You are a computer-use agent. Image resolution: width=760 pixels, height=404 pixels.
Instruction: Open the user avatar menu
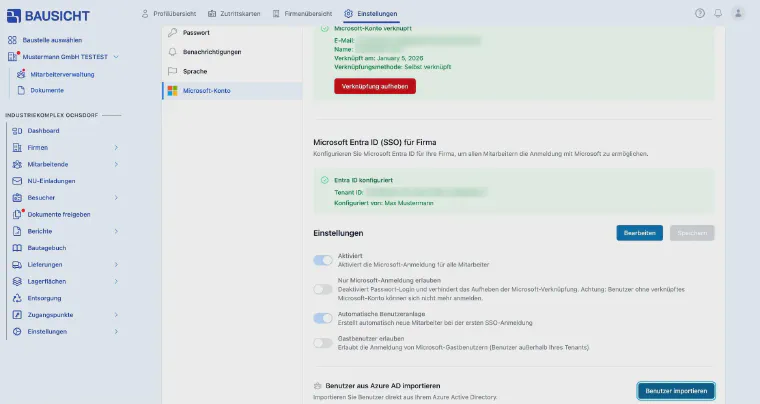point(738,13)
